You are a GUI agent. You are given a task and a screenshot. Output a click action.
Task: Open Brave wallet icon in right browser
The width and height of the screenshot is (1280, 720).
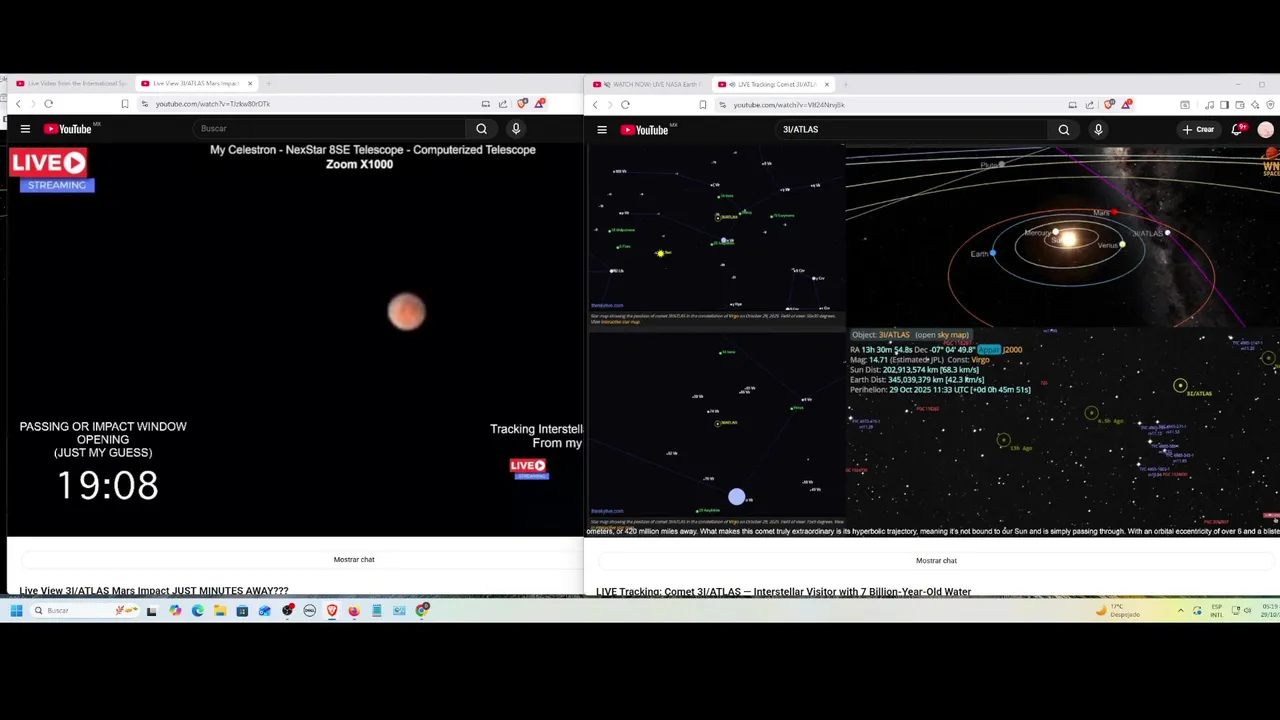click(1240, 105)
